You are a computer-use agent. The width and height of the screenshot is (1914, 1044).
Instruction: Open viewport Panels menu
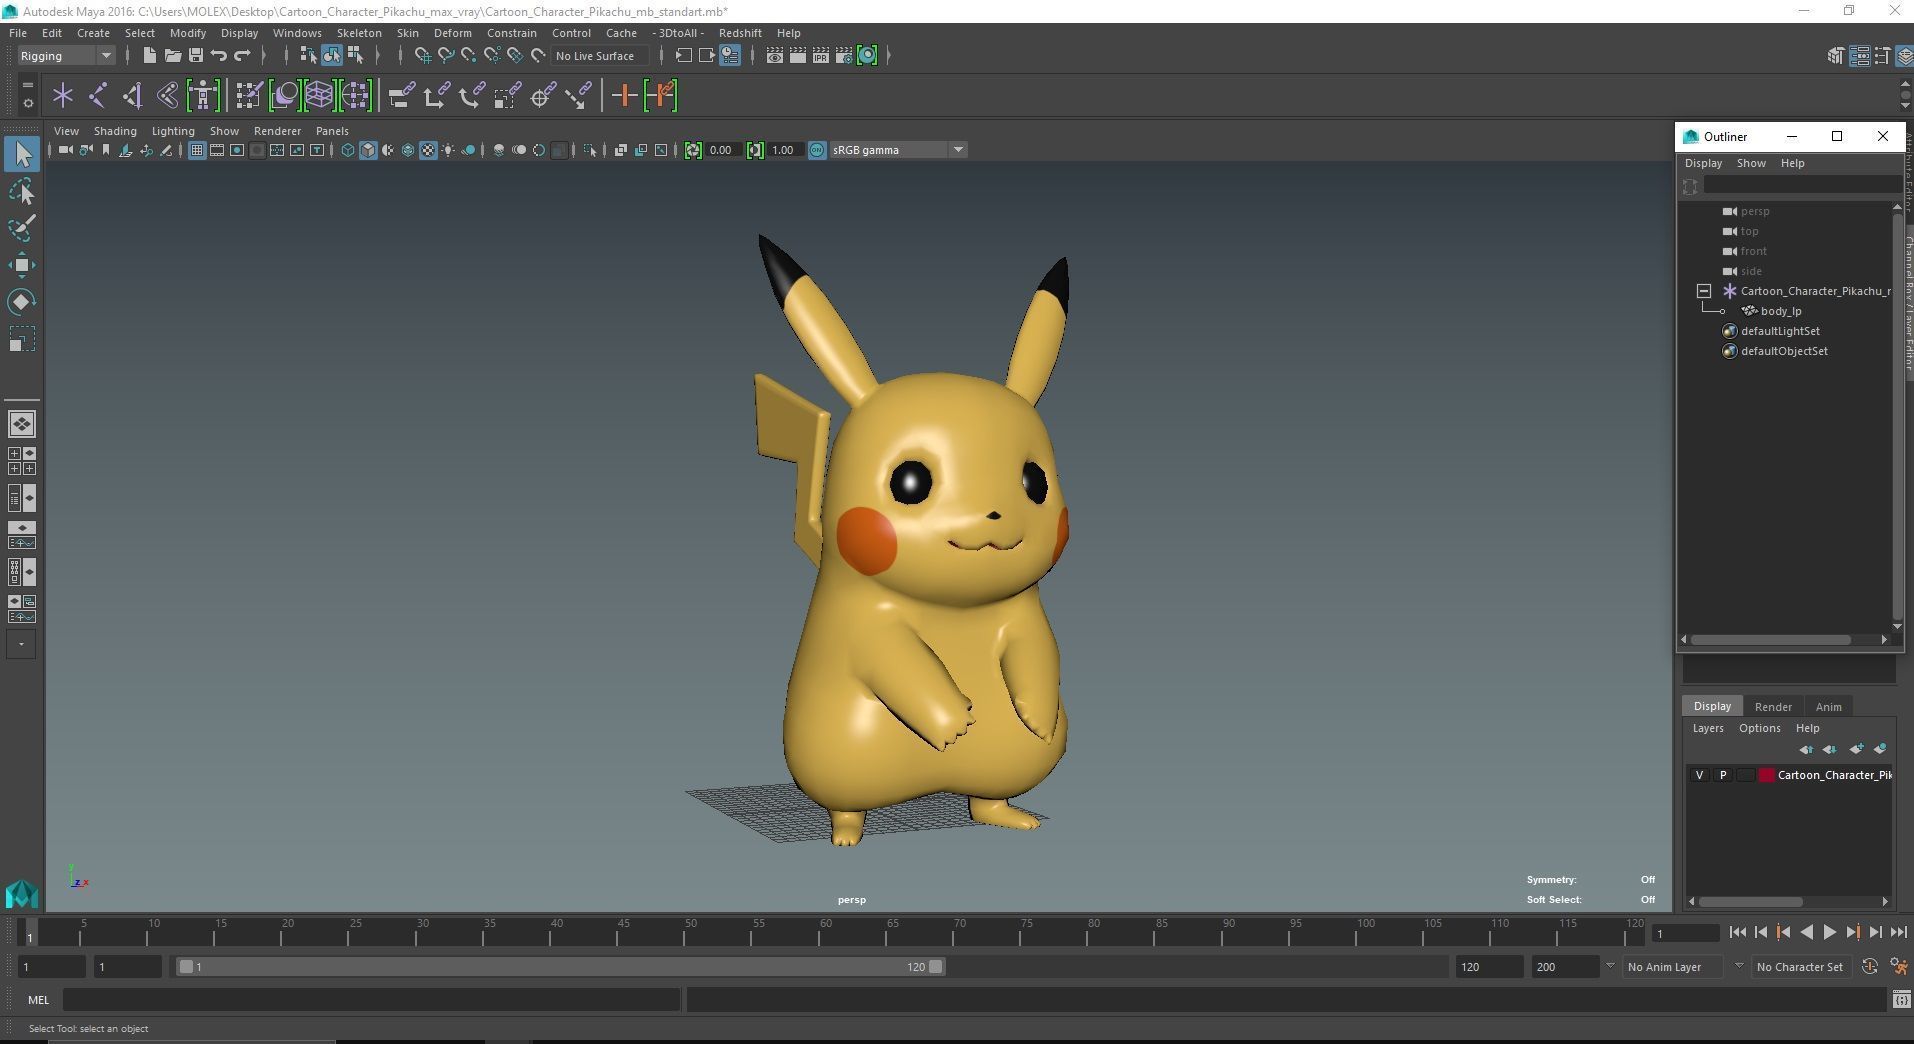click(x=332, y=131)
